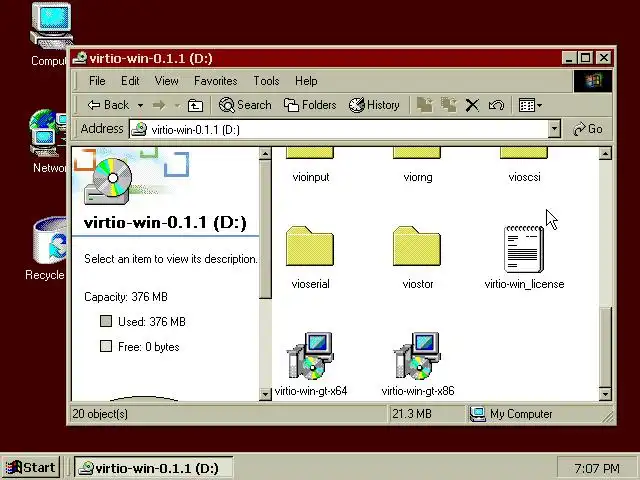Image resolution: width=640 pixels, height=480 pixels.
Task: Open the View menu
Action: coord(167,81)
